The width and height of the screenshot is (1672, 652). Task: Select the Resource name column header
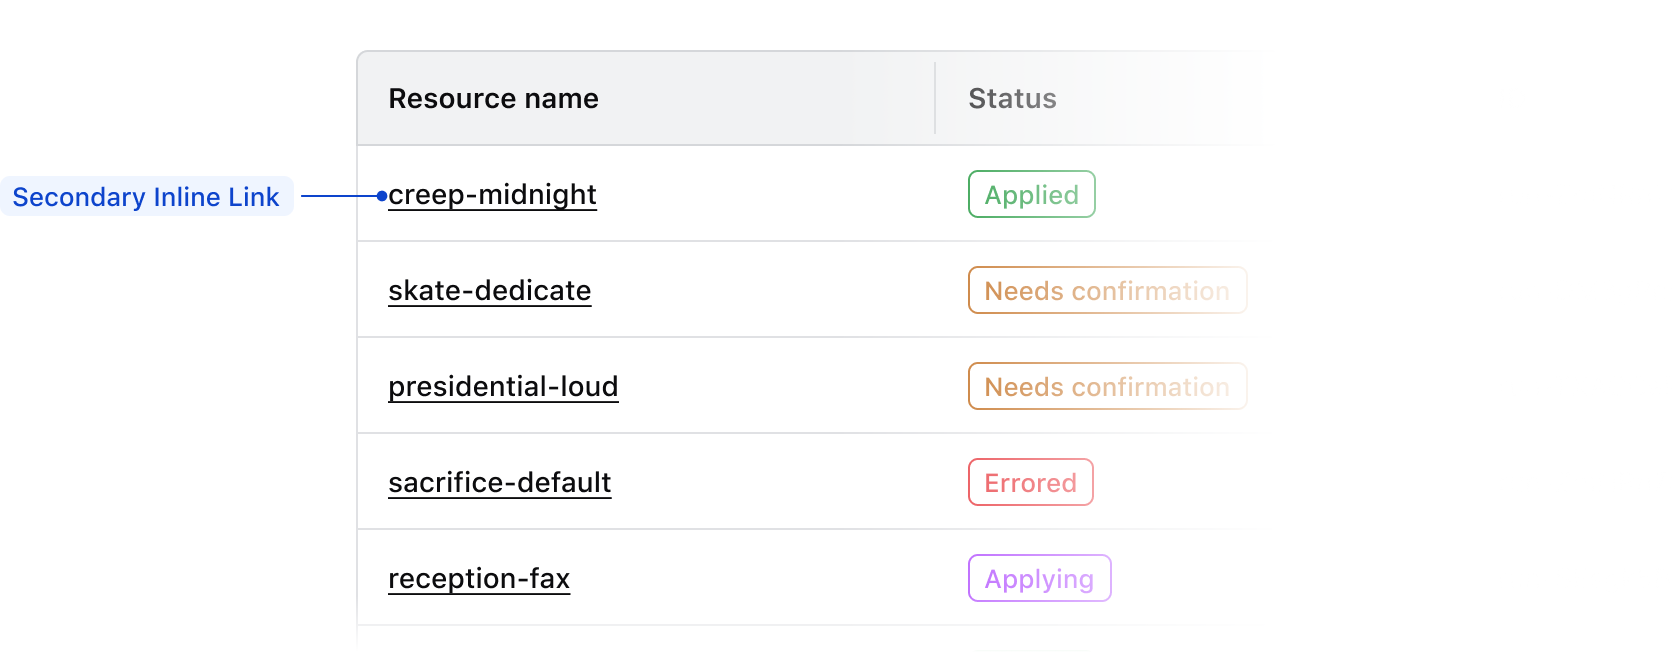(x=494, y=98)
